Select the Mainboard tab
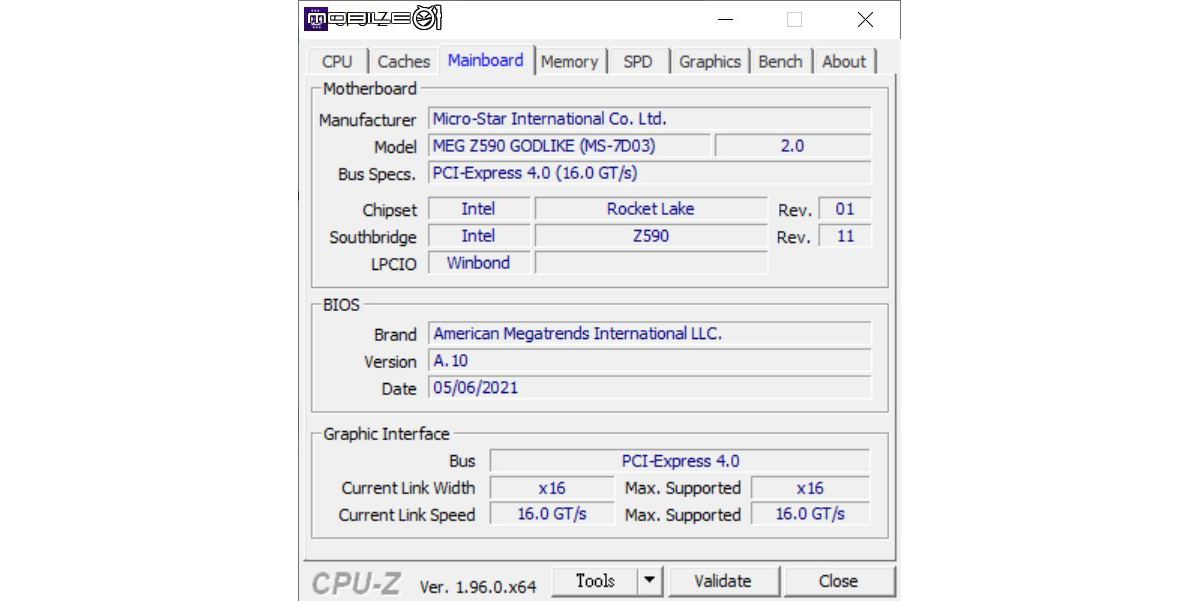This screenshot has height=601, width=1200. tap(485, 60)
